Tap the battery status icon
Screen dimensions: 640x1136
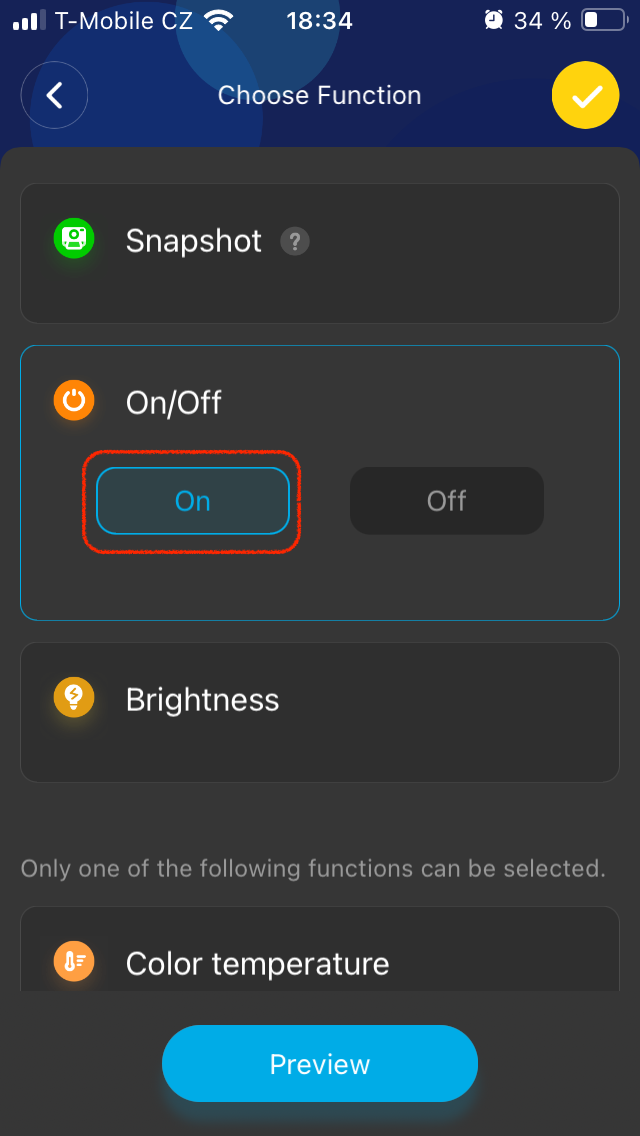pos(603,20)
